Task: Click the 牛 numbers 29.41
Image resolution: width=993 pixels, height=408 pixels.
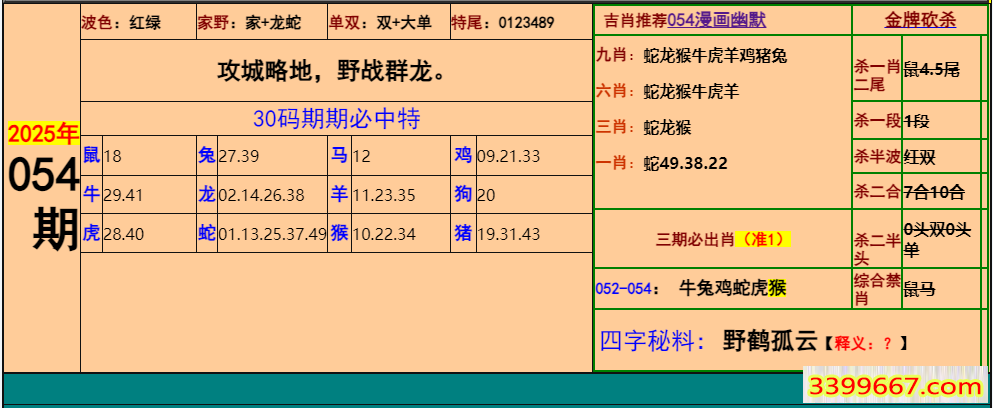Action: 123,196
